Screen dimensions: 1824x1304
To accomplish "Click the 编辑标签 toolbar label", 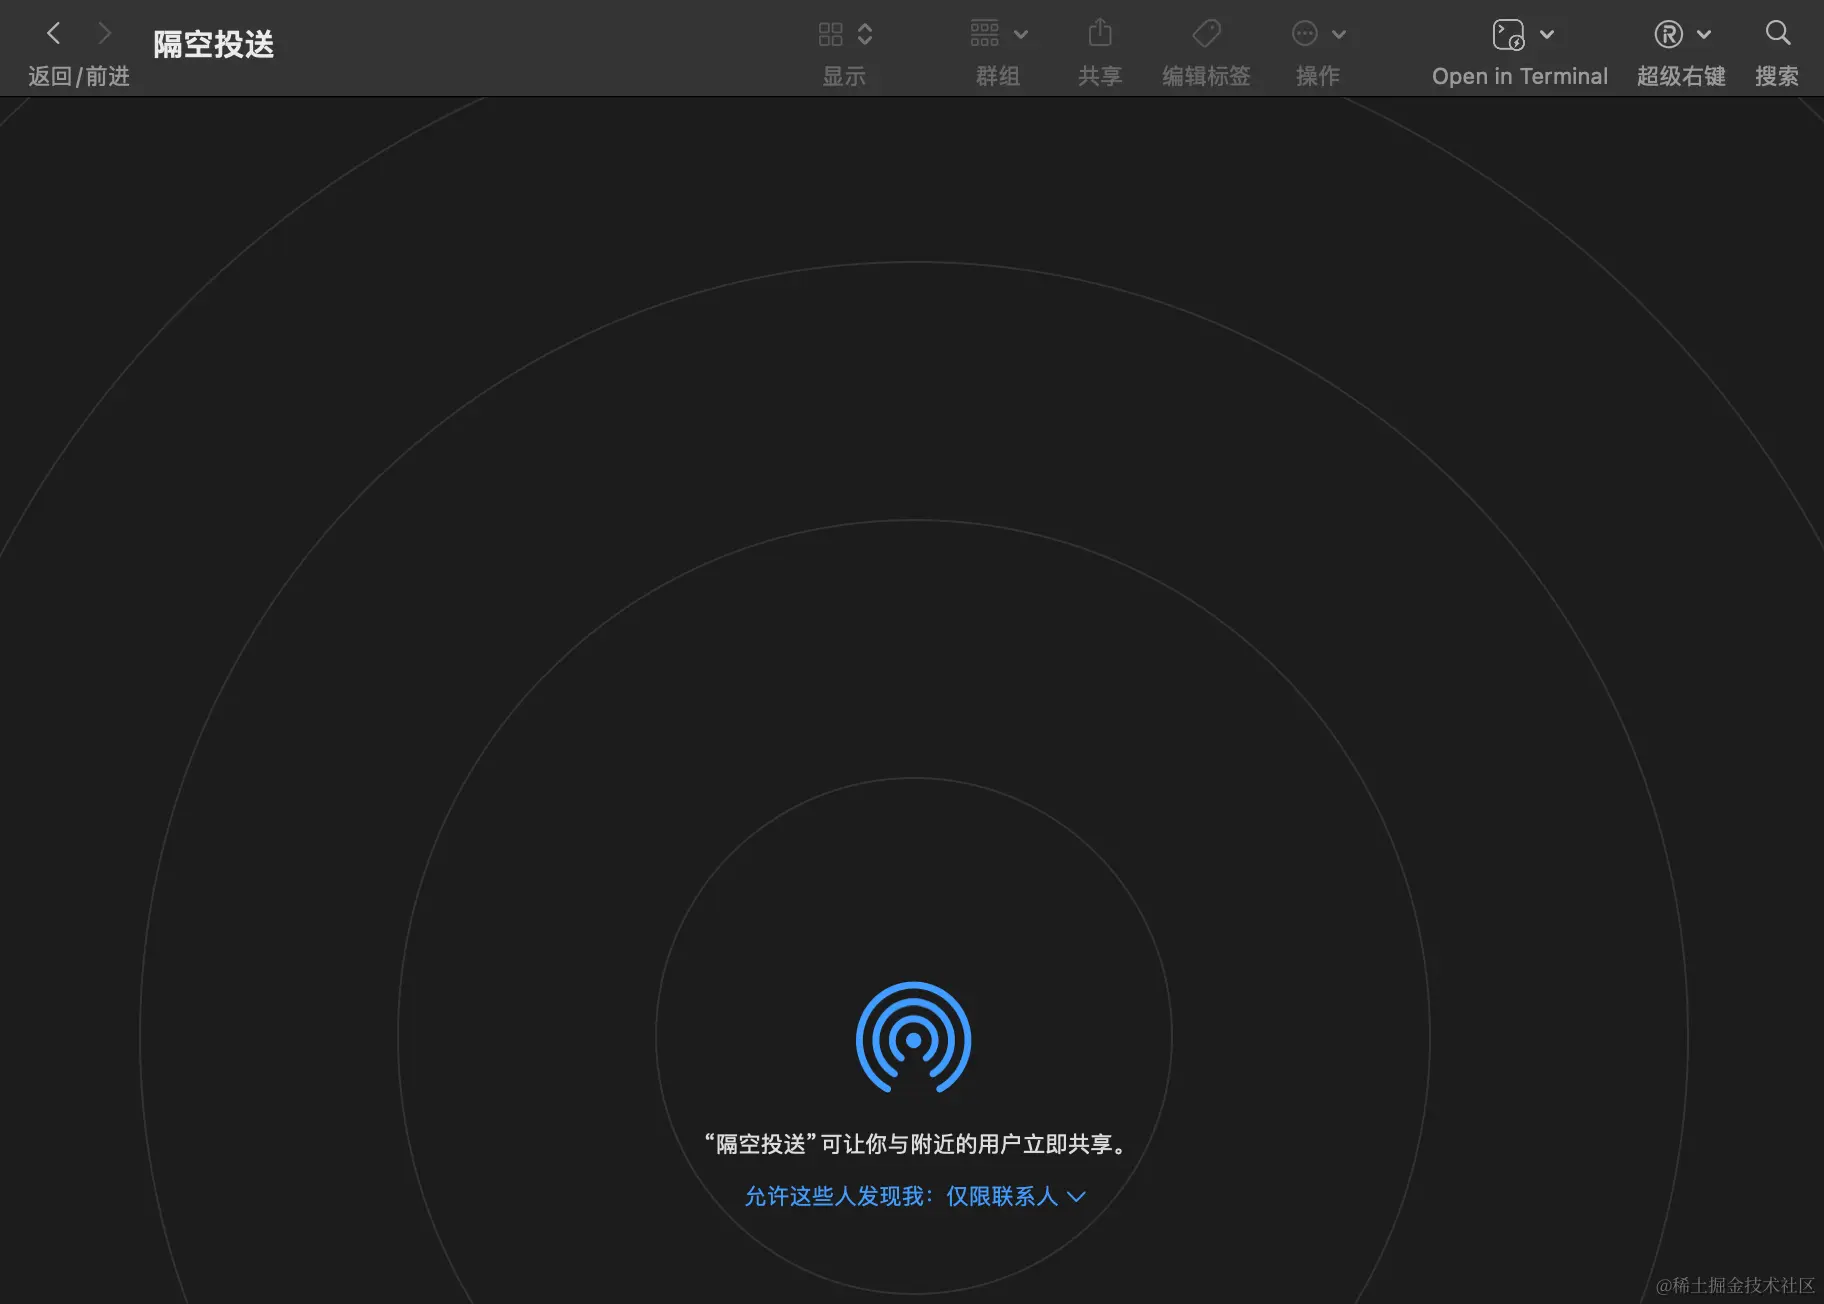I will pos(1207,76).
